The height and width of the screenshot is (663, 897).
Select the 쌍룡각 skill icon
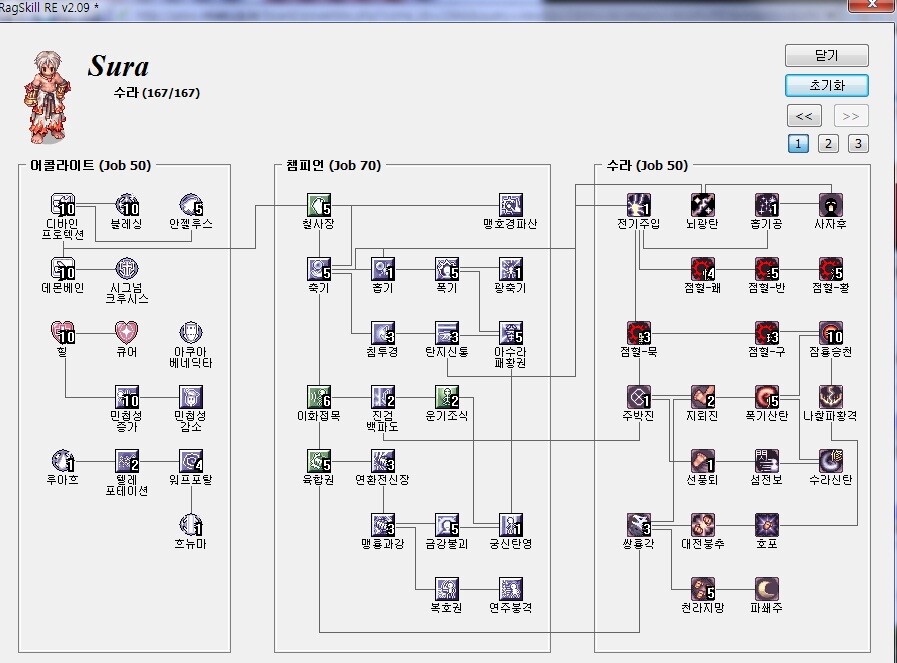(x=640, y=524)
